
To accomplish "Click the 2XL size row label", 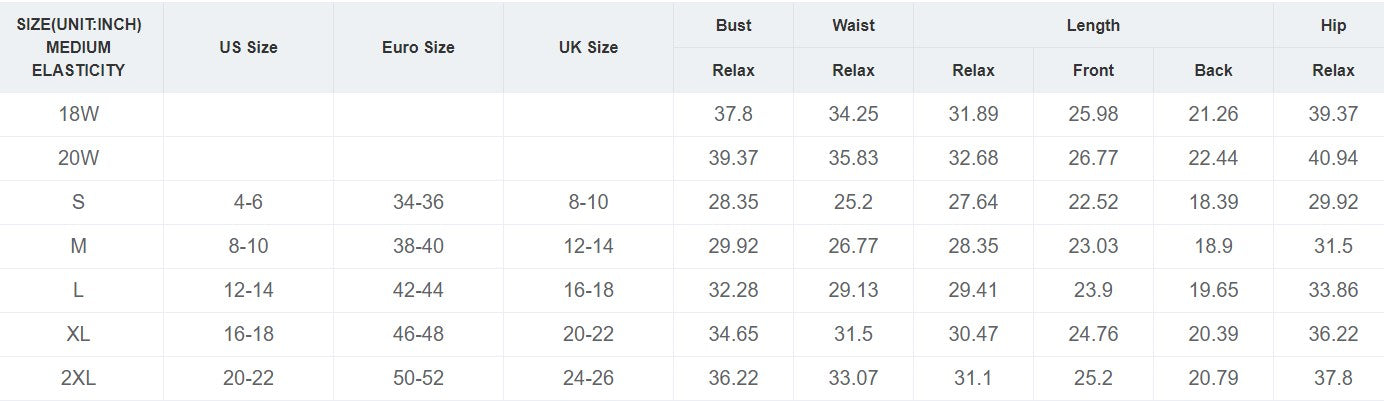I will [x=79, y=378].
